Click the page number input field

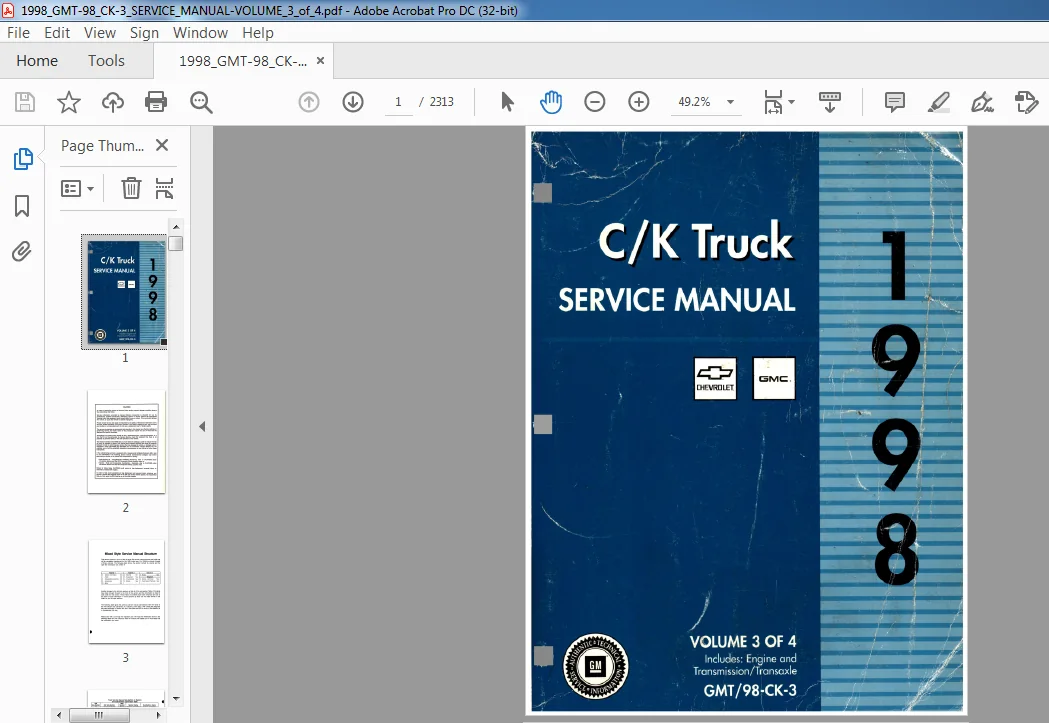click(x=399, y=102)
